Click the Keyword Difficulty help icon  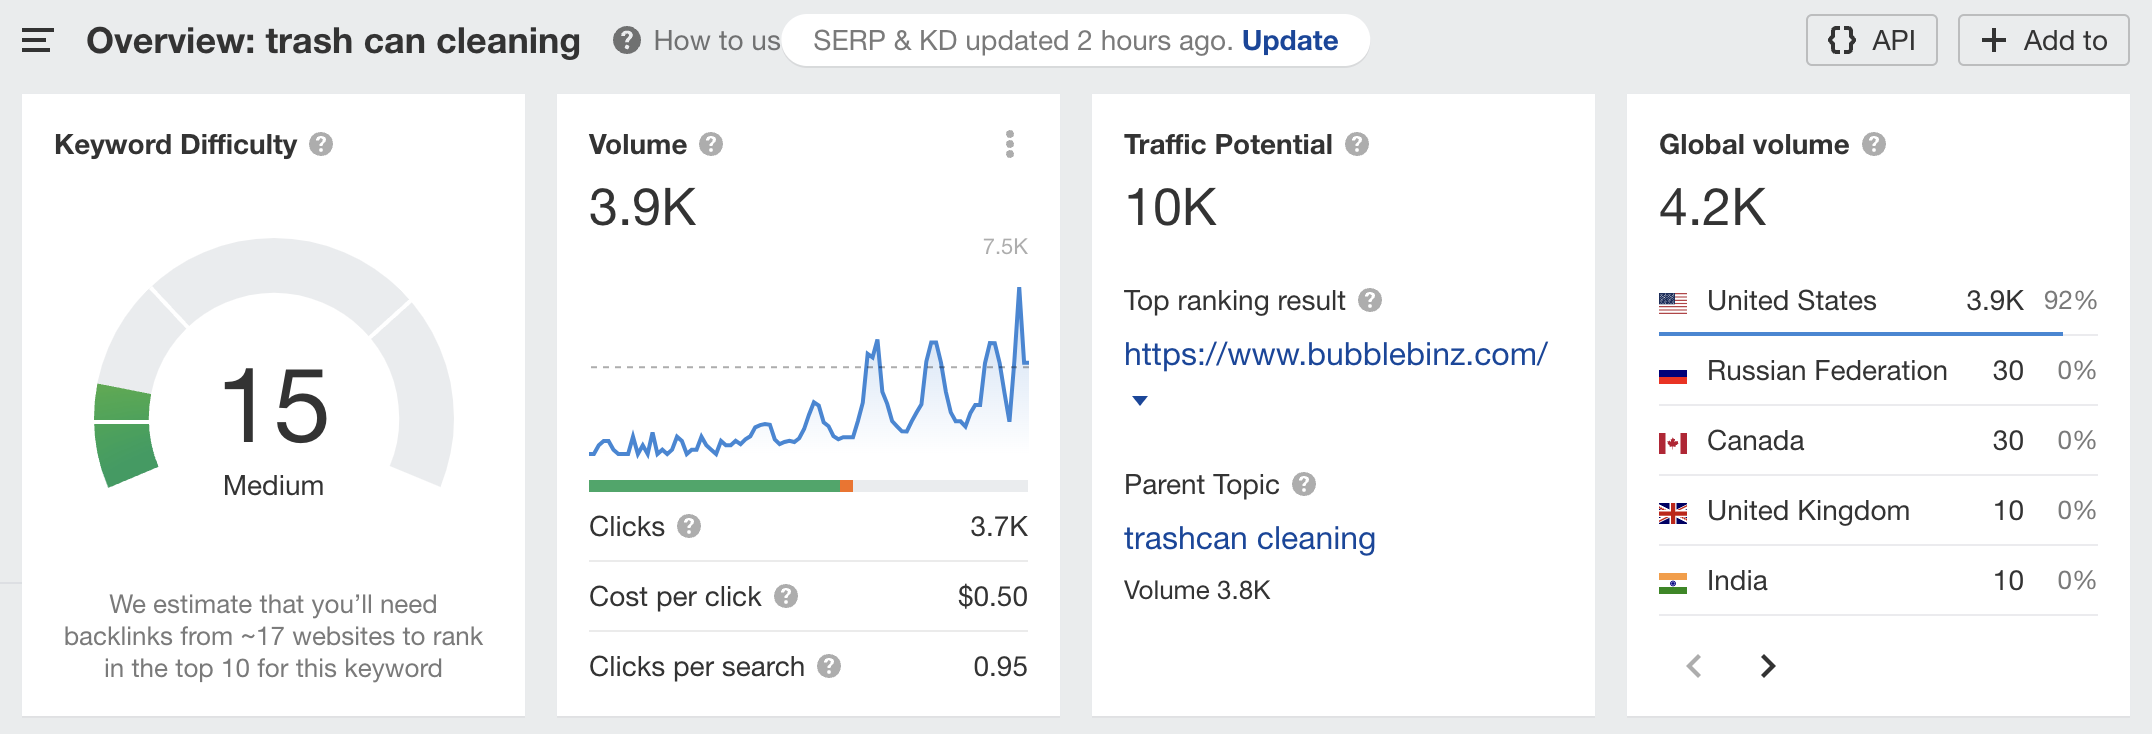coord(321,145)
